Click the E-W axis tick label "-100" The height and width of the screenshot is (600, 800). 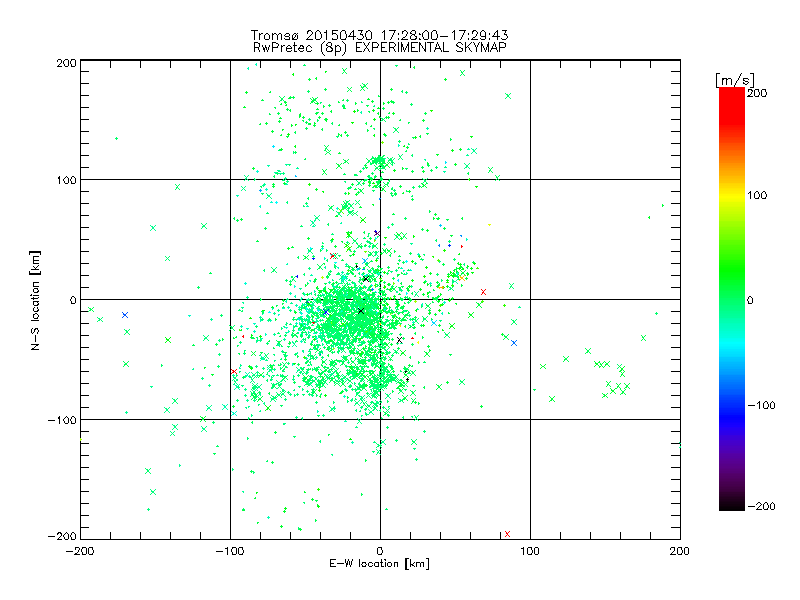click(230, 551)
